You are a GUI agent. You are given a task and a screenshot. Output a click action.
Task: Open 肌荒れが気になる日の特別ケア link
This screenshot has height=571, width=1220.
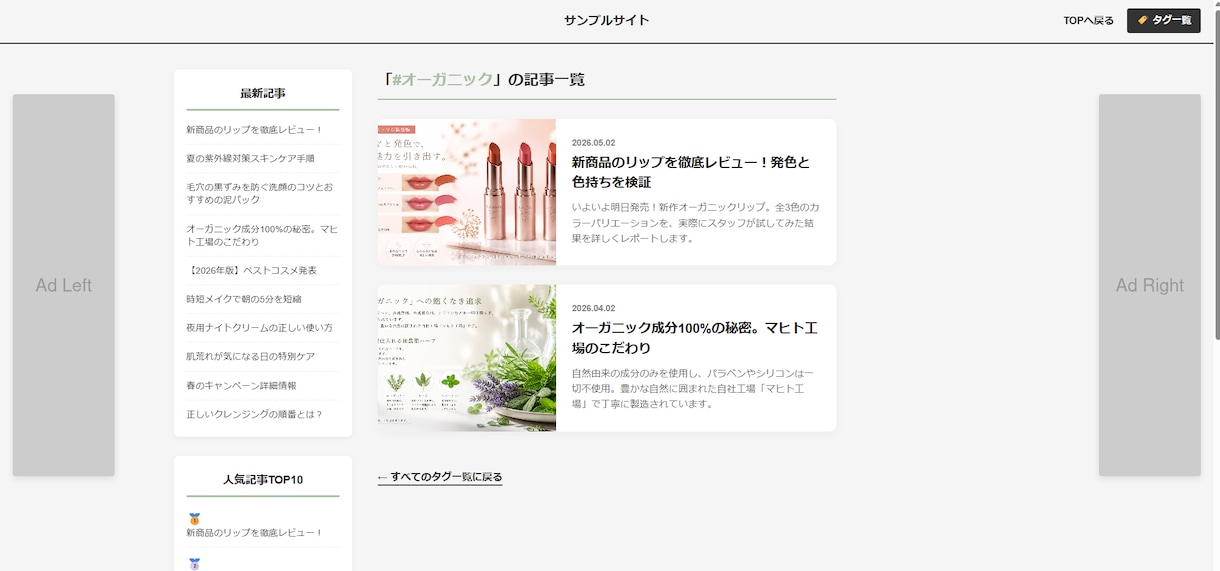tap(250, 356)
